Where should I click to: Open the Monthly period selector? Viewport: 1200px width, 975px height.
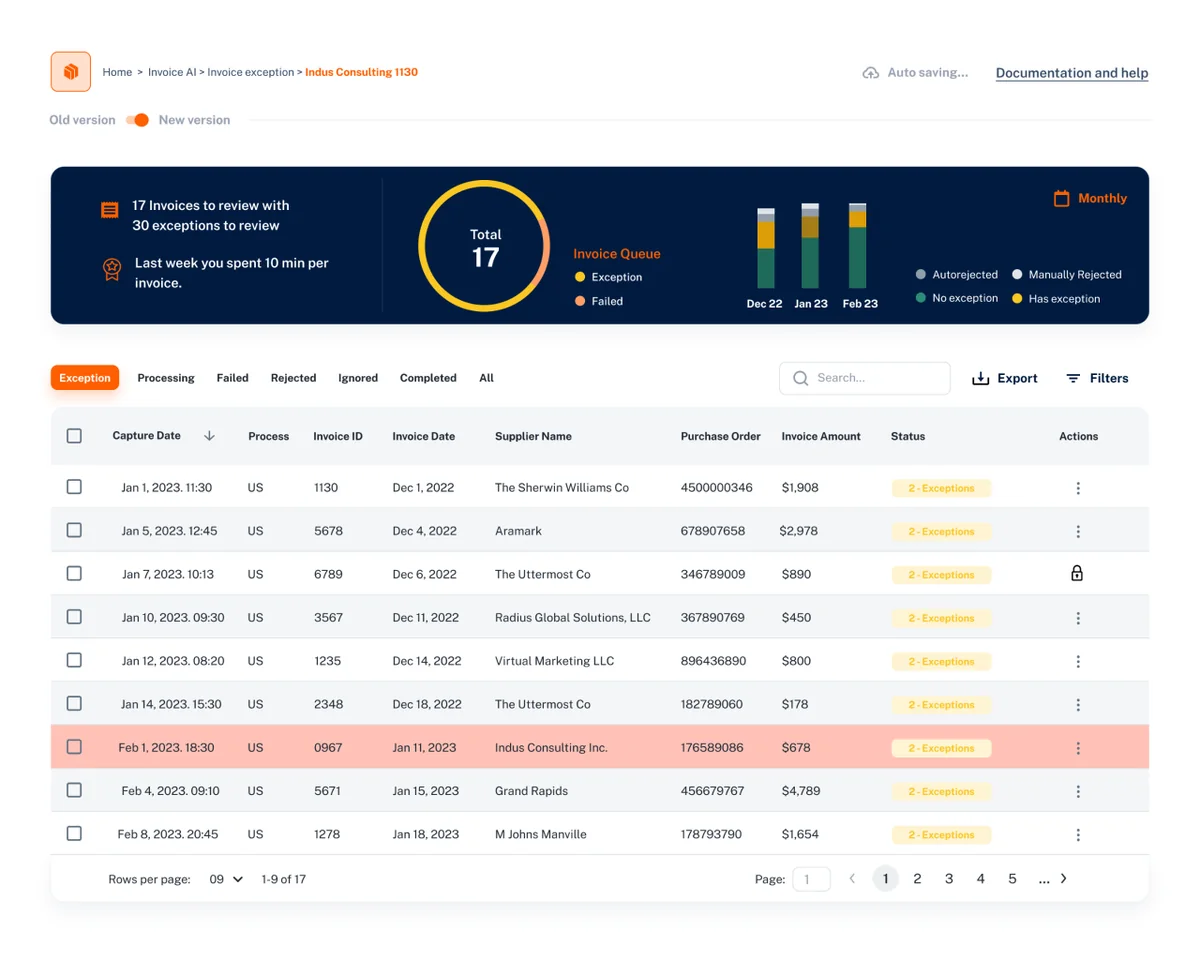point(1091,198)
